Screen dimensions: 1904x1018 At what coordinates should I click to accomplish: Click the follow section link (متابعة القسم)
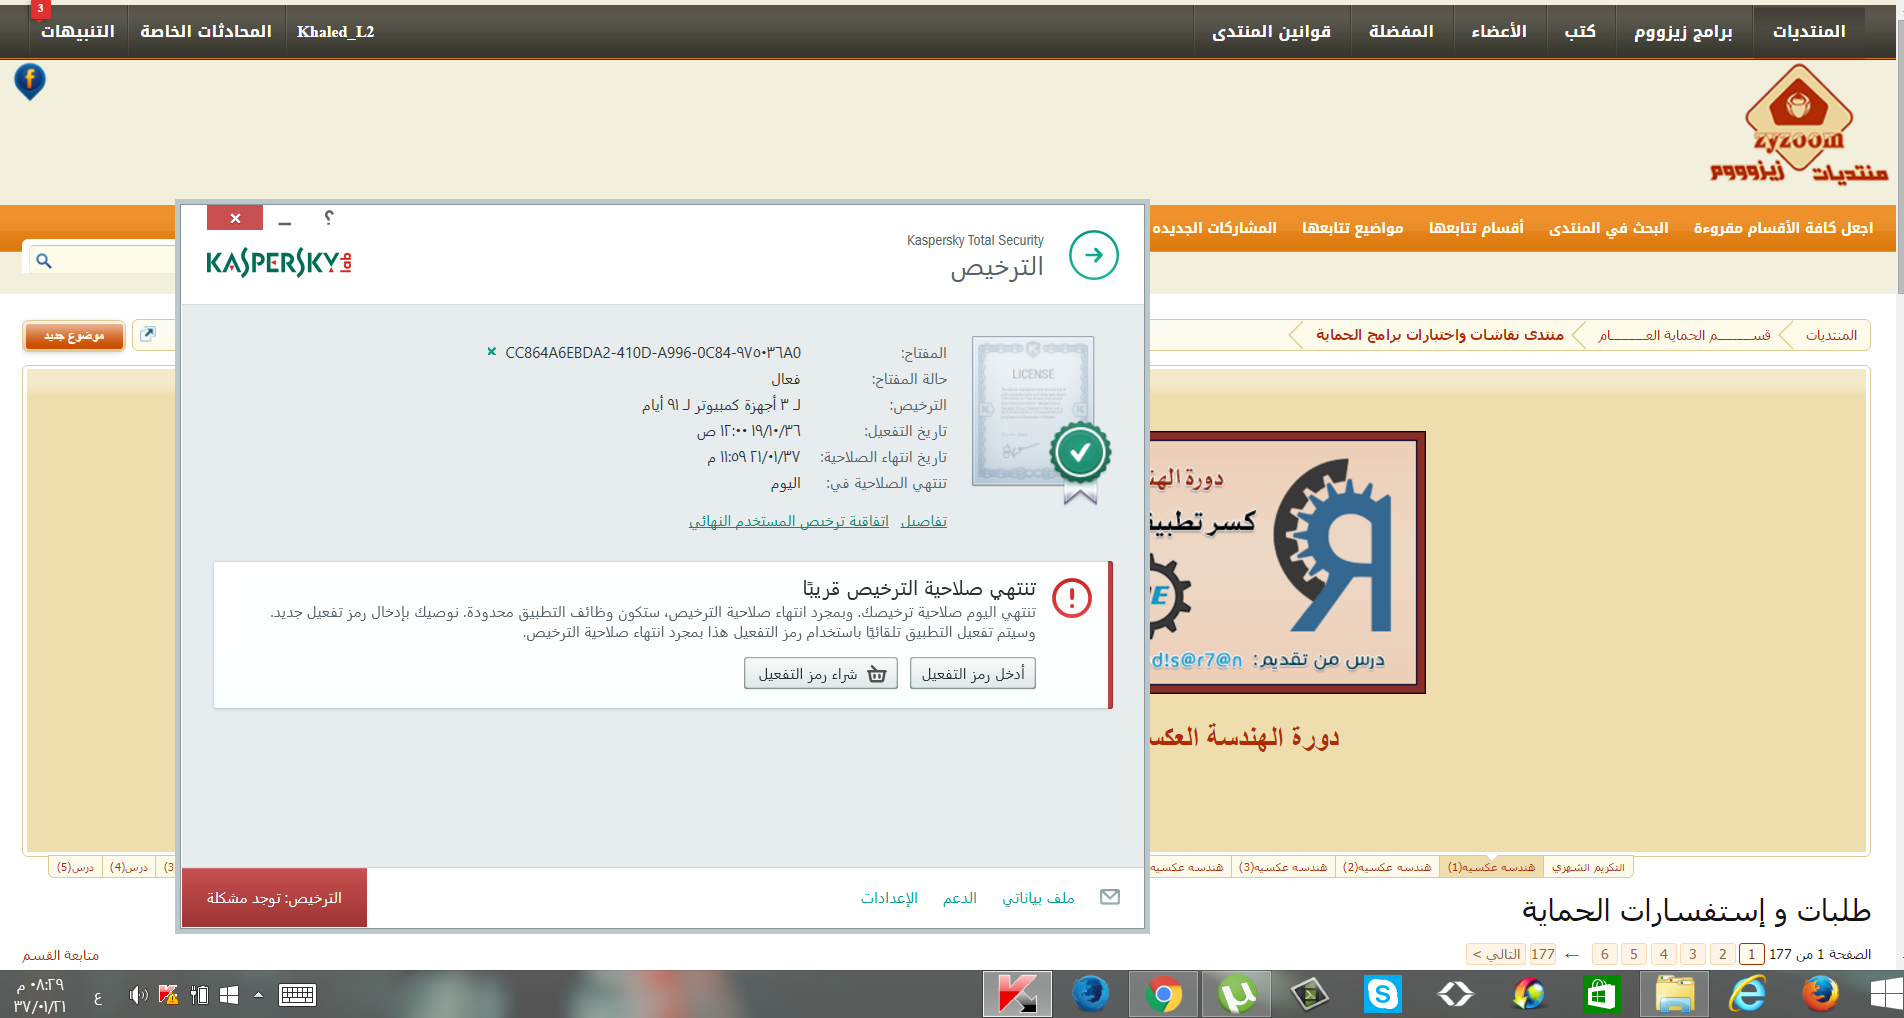tap(61, 955)
